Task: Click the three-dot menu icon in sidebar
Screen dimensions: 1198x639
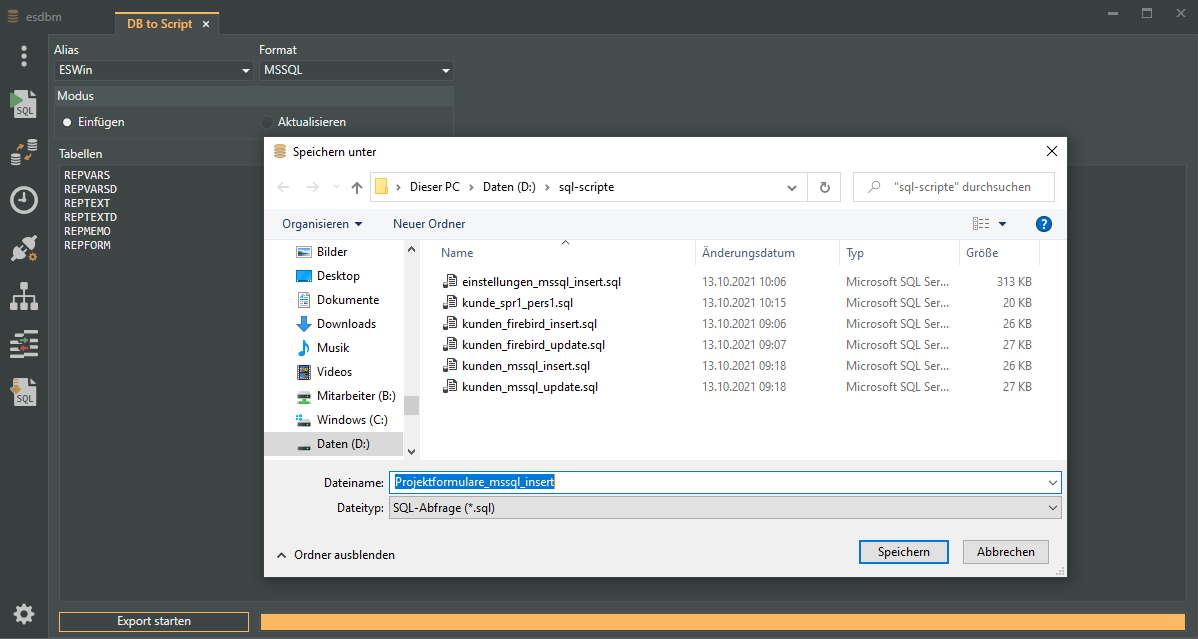Action: point(24,56)
